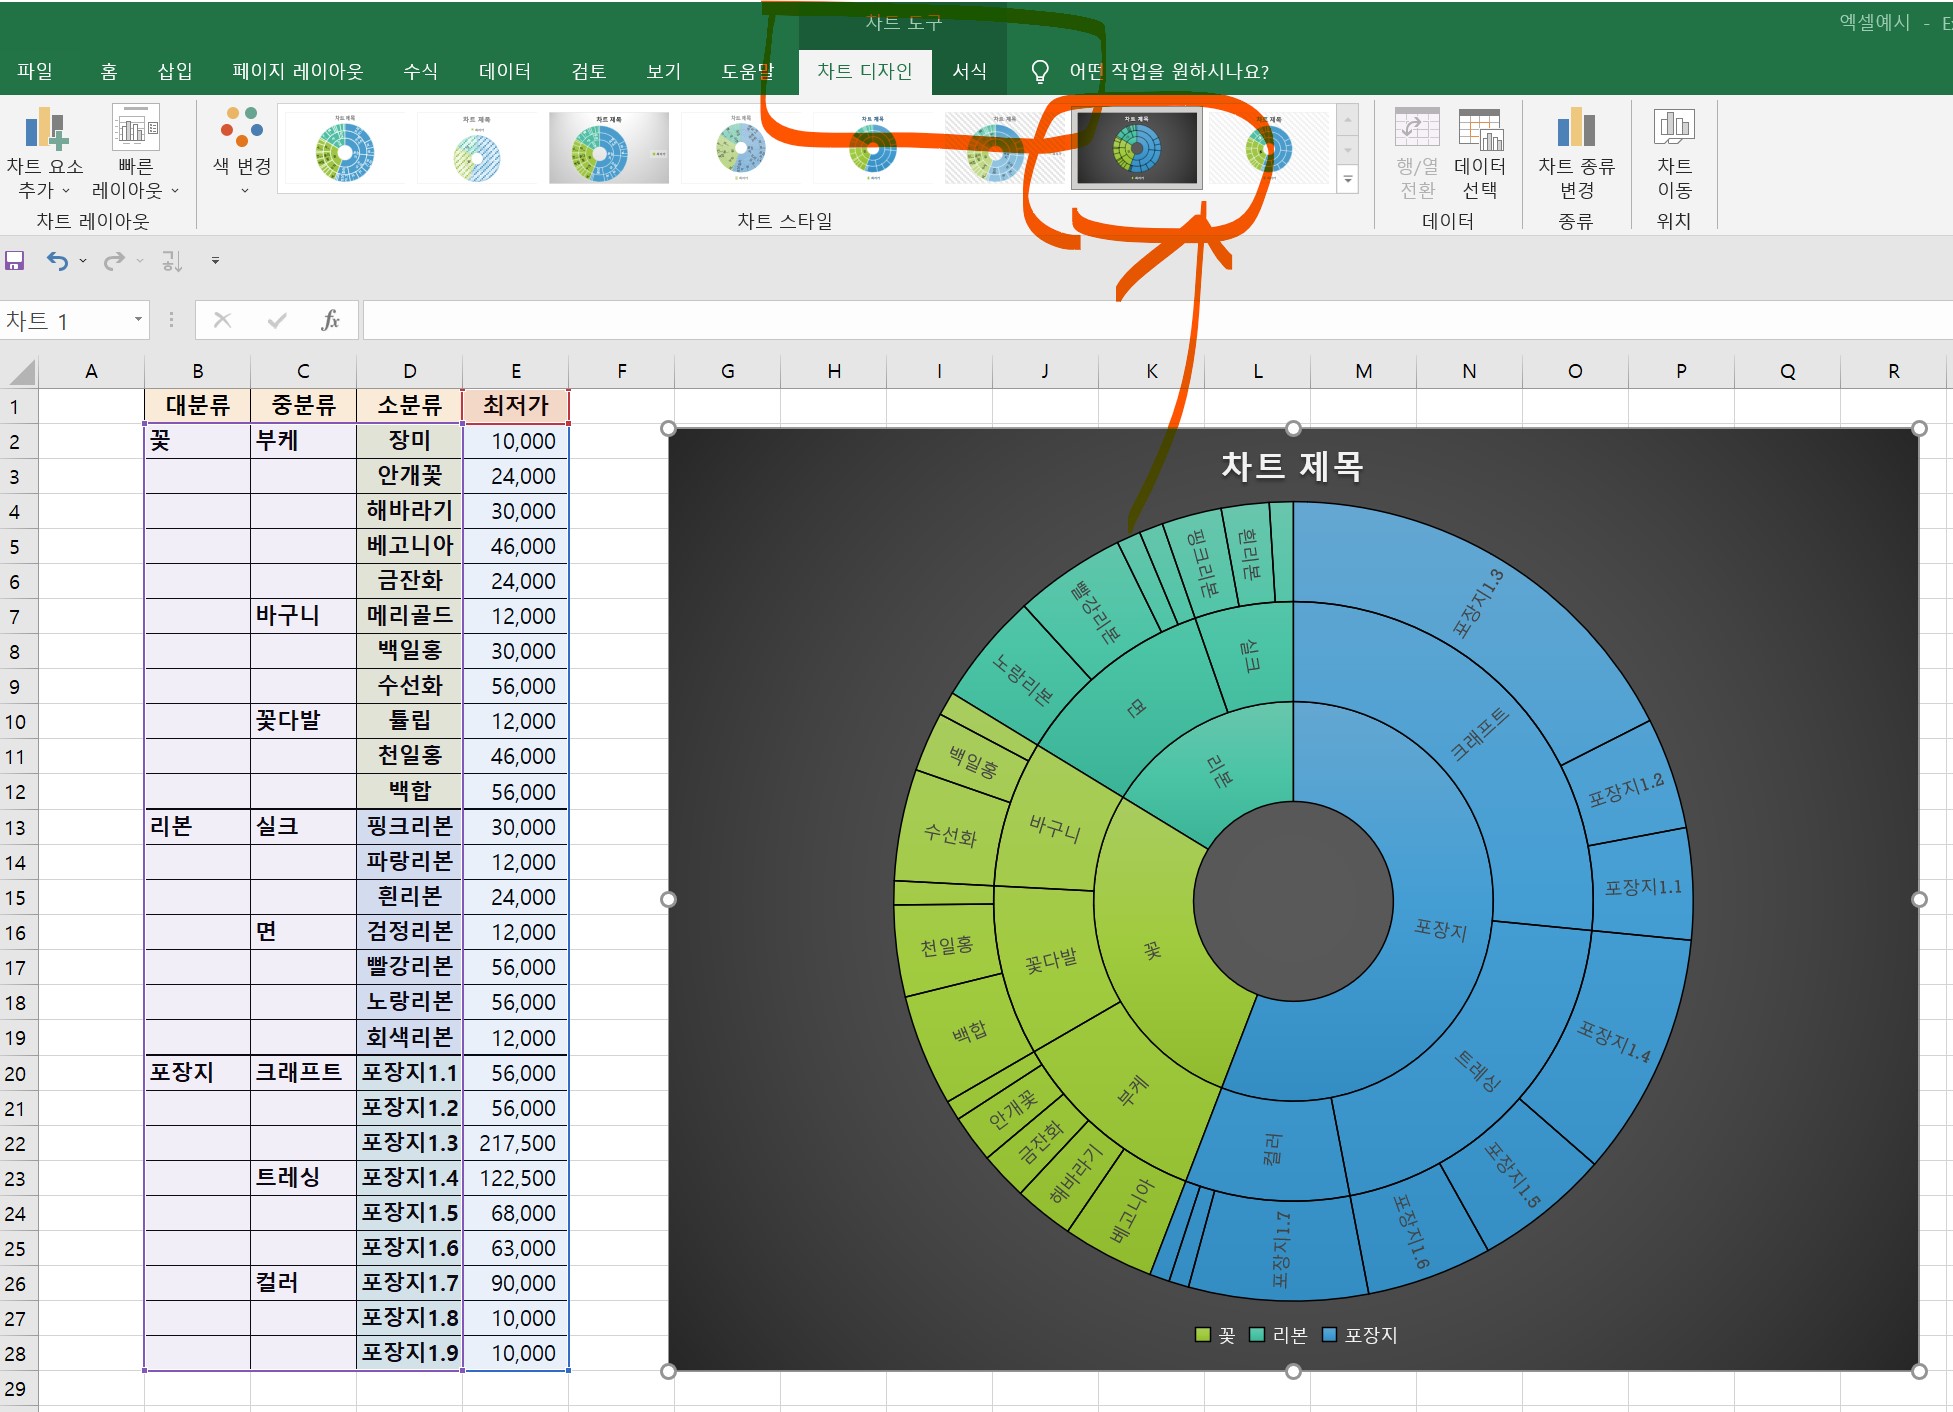Click the insert function fx icon

(330, 320)
